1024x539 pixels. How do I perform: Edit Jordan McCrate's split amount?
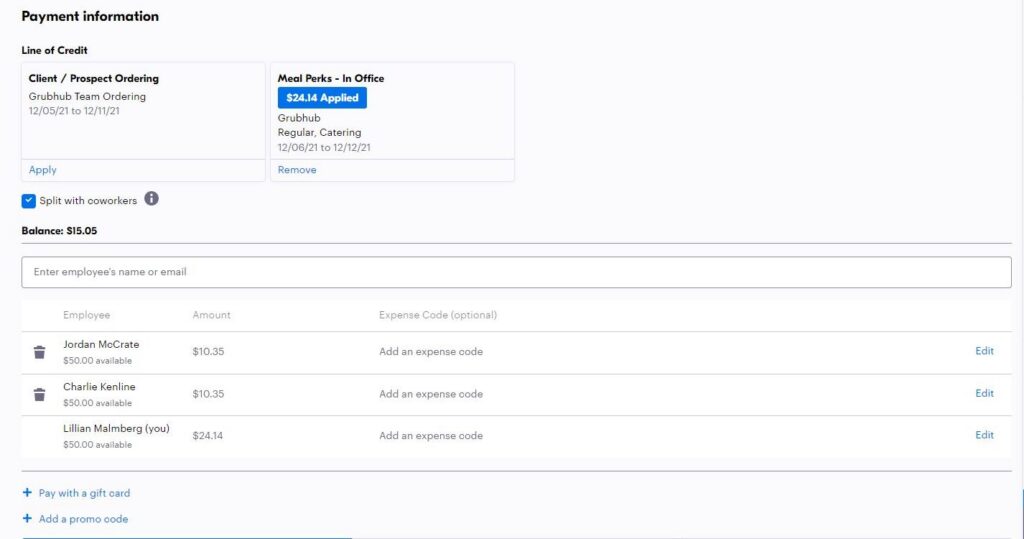pyautogui.click(x=984, y=351)
